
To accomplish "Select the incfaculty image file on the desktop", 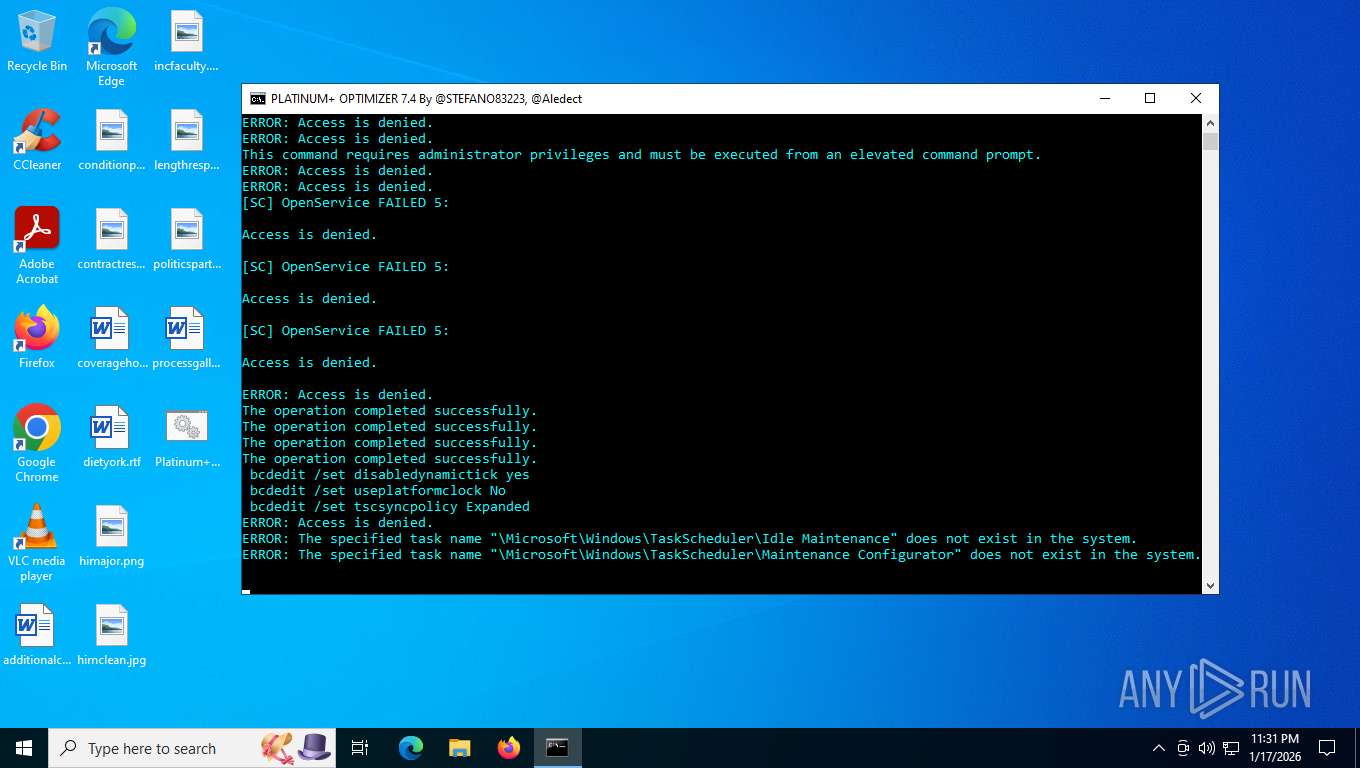I will [x=186, y=42].
